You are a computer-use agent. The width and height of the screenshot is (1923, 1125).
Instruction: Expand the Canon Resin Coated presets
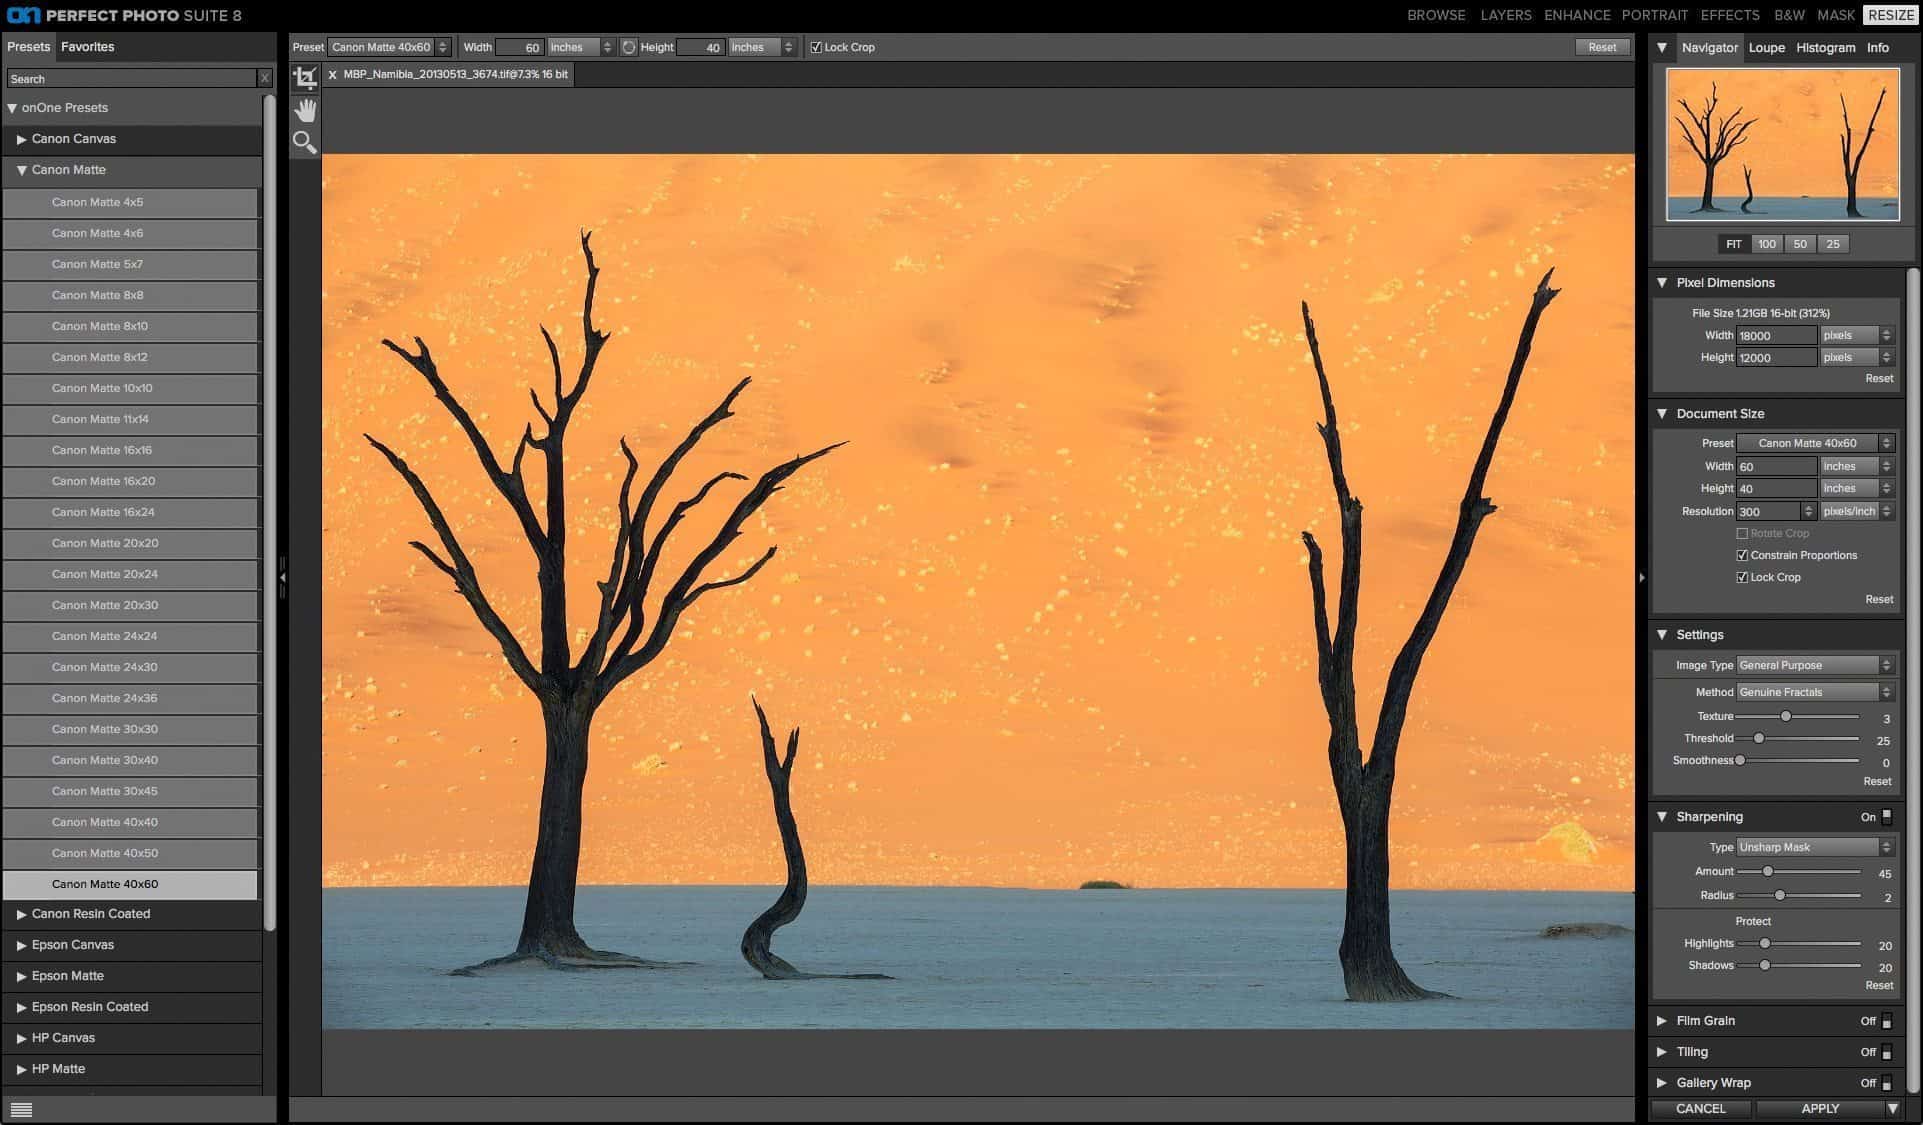tap(22, 914)
